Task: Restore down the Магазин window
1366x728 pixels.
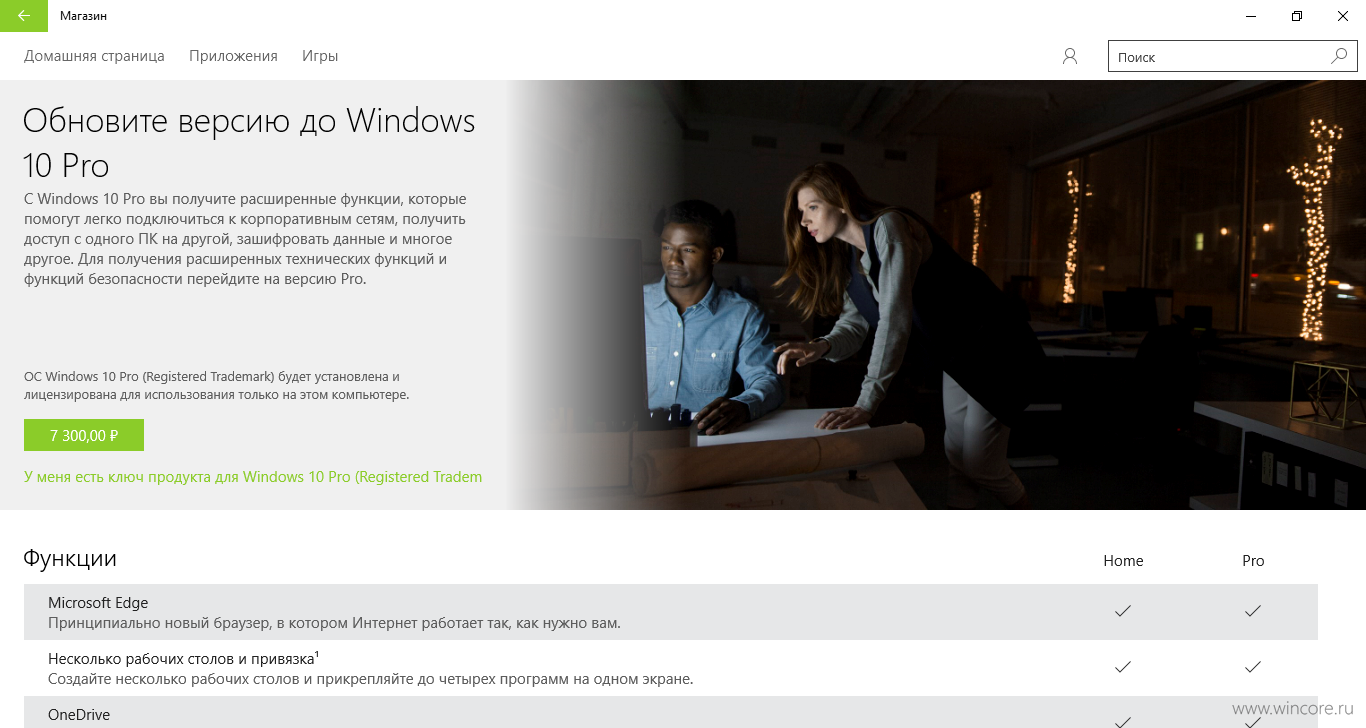Action: 1297,16
